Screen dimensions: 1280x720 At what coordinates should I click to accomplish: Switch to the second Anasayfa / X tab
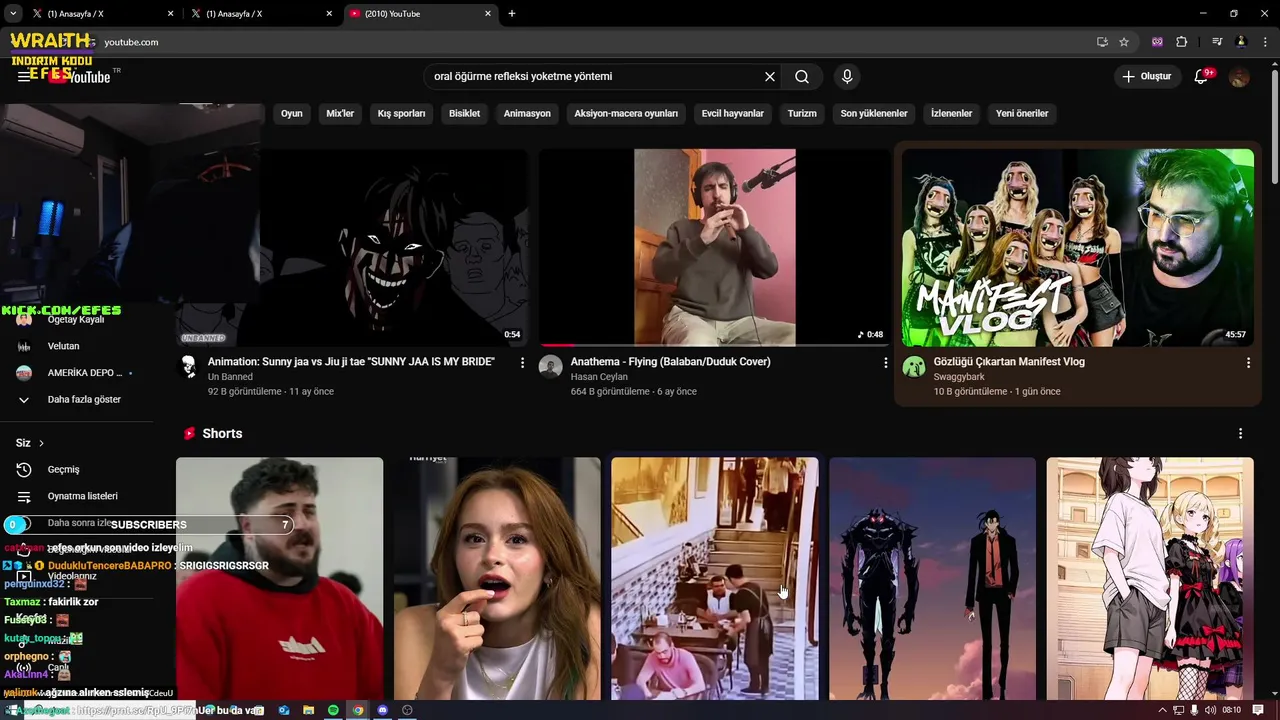pyautogui.click(x=262, y=14)
